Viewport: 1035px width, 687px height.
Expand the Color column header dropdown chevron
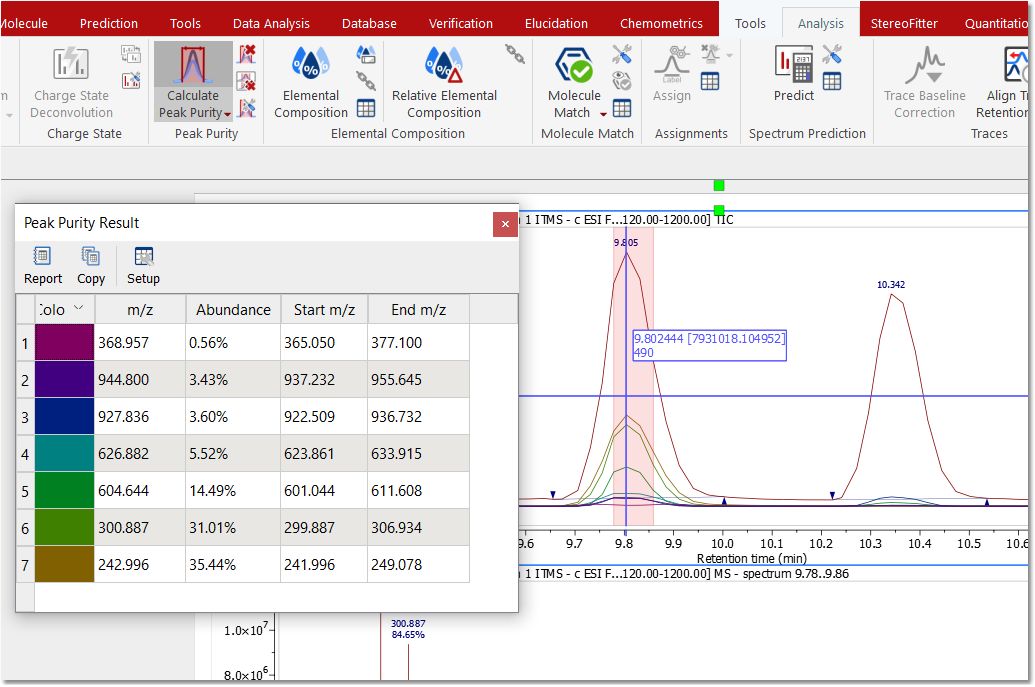[79, 308]
